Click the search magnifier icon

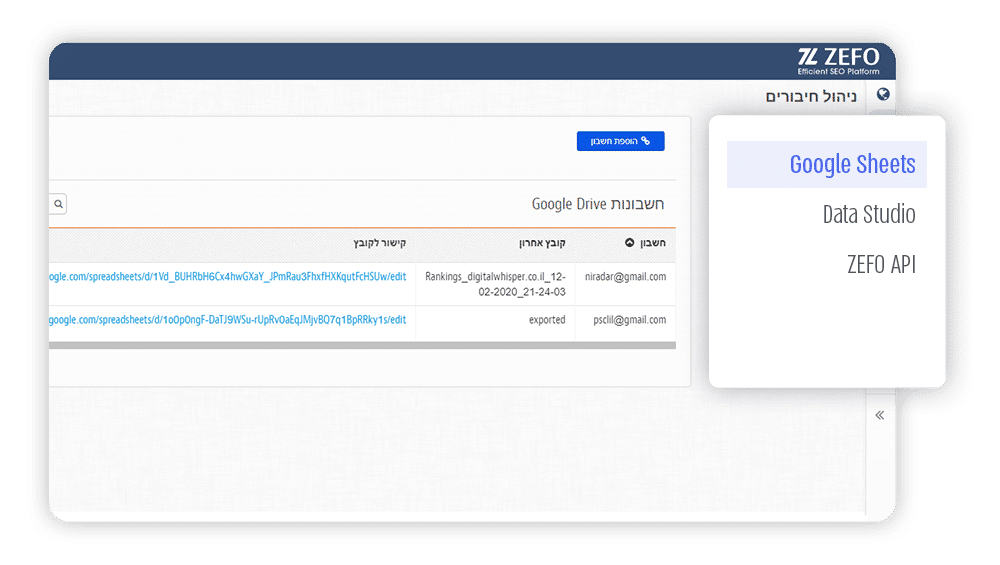coord(58,204)
